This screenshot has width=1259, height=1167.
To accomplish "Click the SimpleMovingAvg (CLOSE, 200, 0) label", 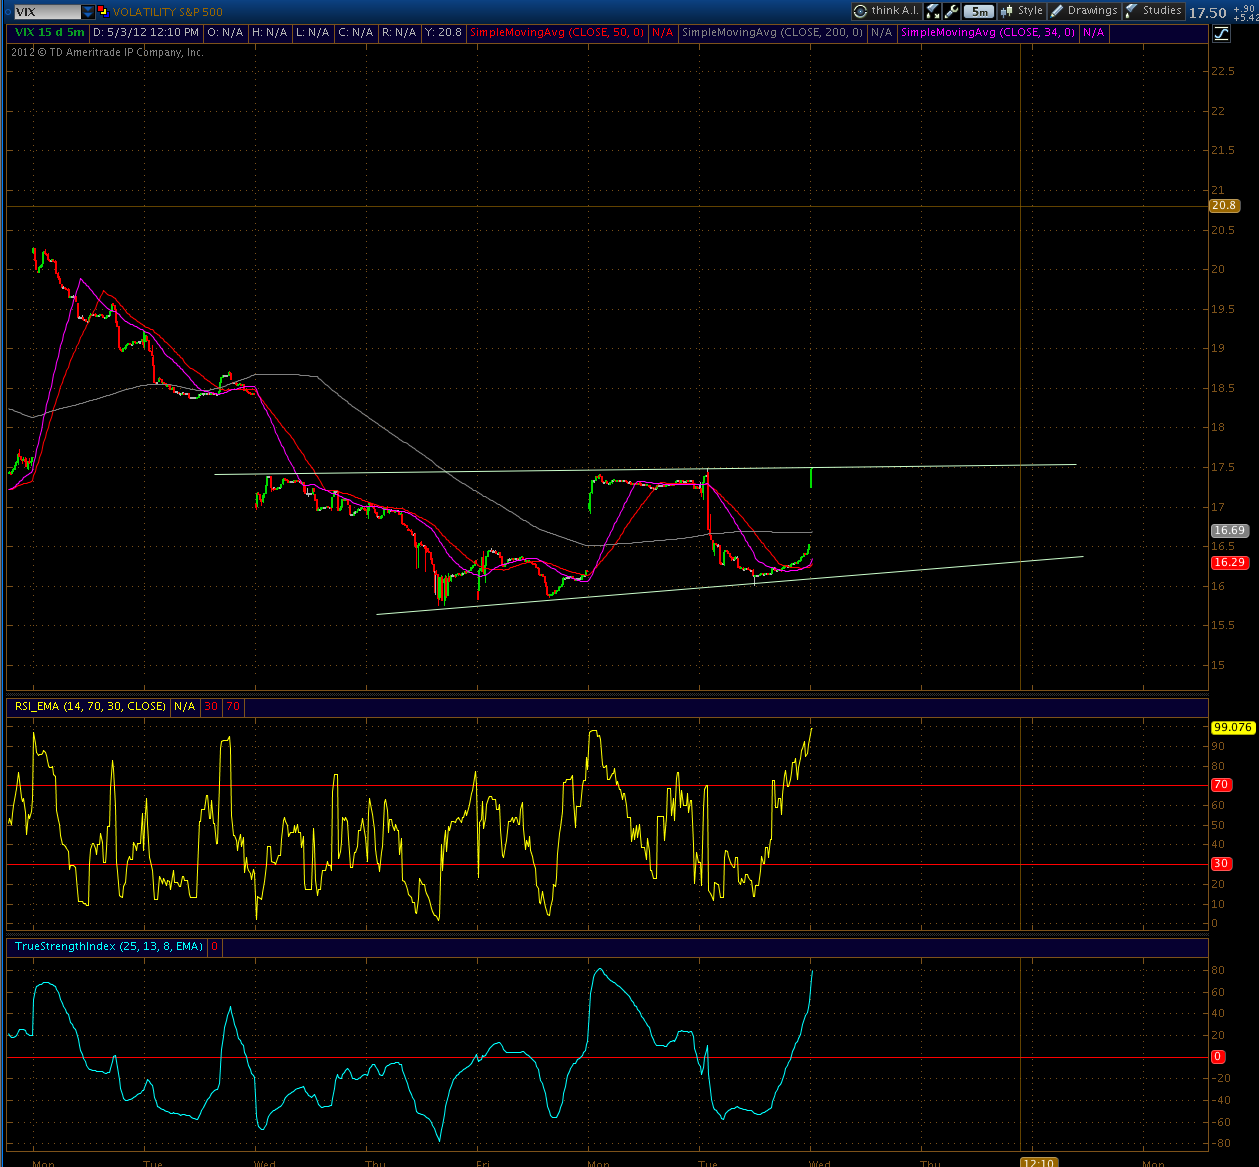I will point(772,33).
